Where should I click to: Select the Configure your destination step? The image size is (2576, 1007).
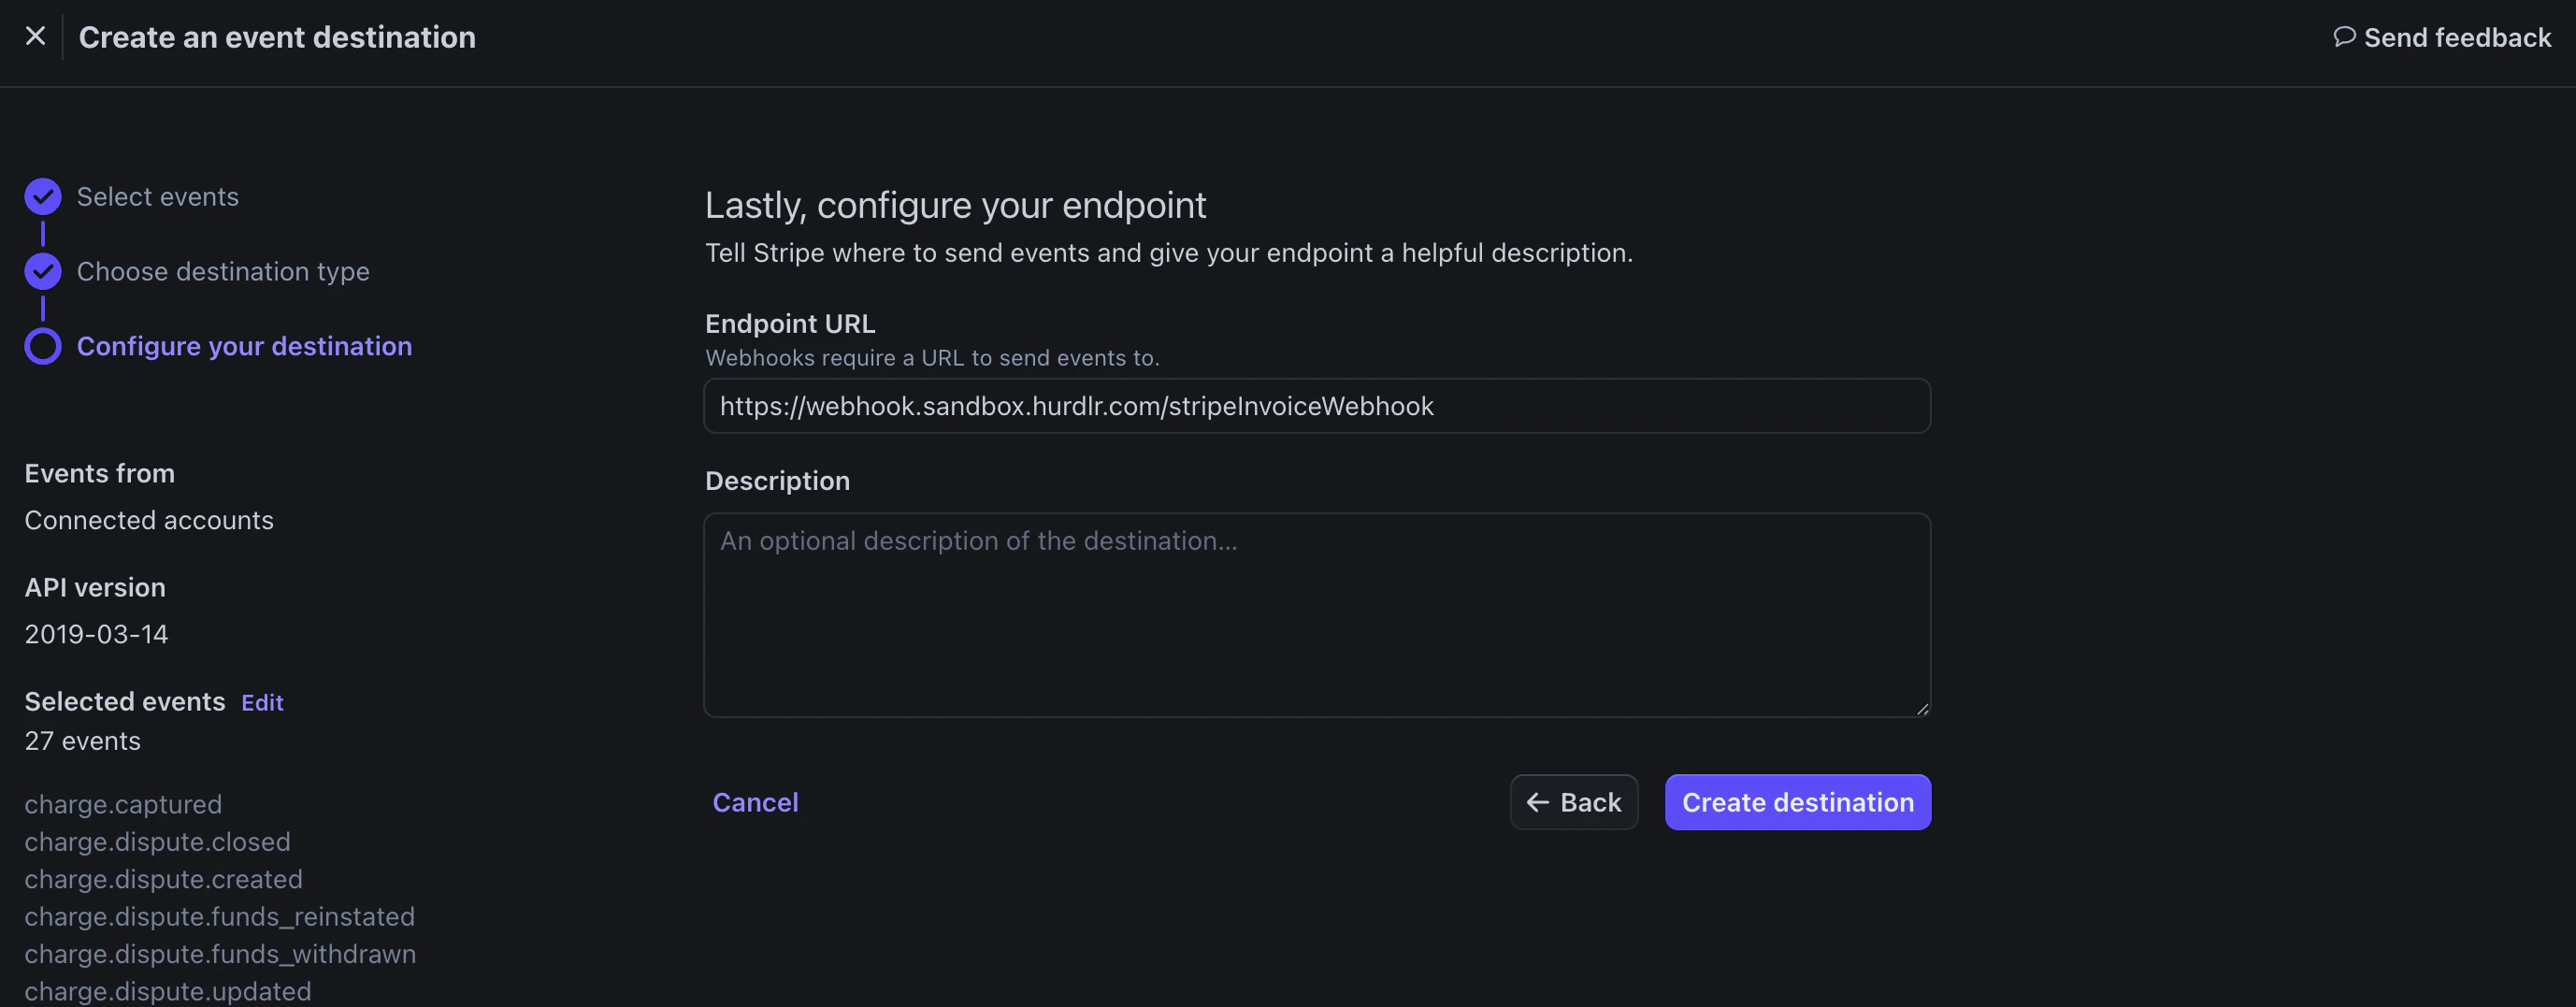[x=244, y=346]
